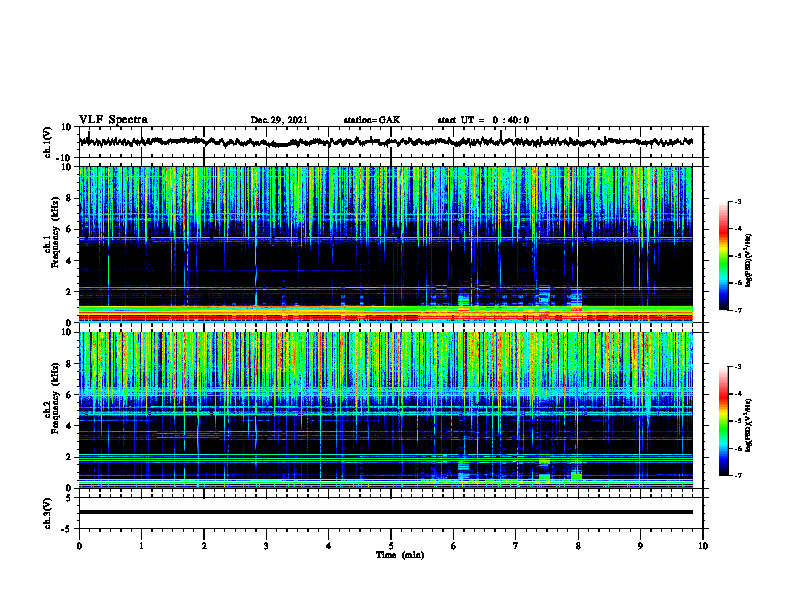792x612 pixels.
Task: Click time axis tick label "3"
Action: pos(266,546)
